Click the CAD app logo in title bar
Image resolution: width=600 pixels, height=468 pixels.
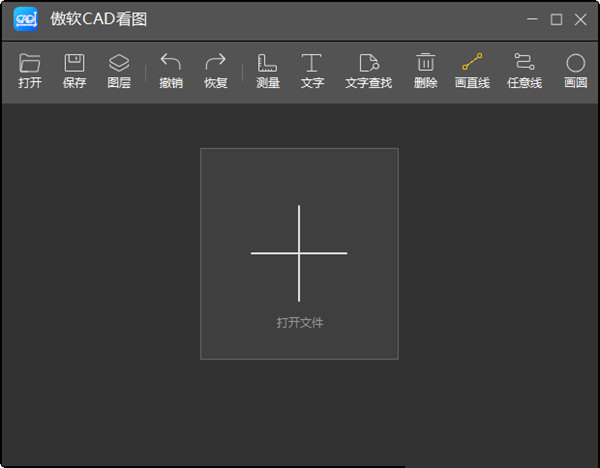pos(24,20)
